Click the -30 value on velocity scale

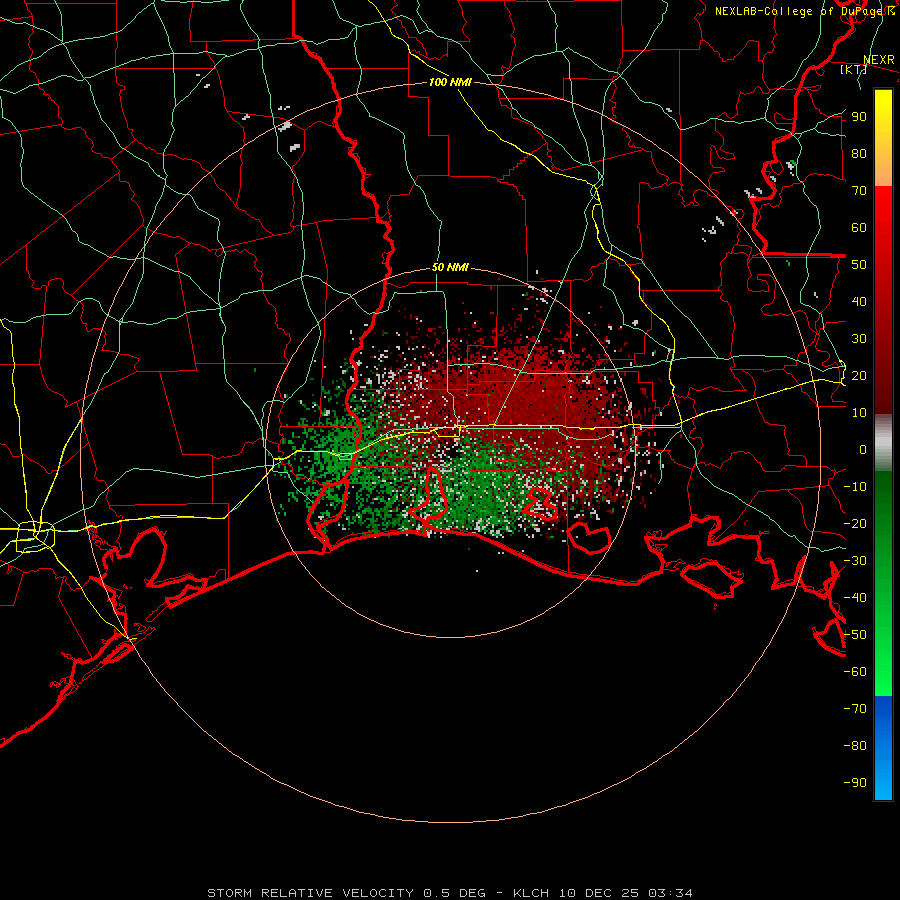tap(855, 561)
